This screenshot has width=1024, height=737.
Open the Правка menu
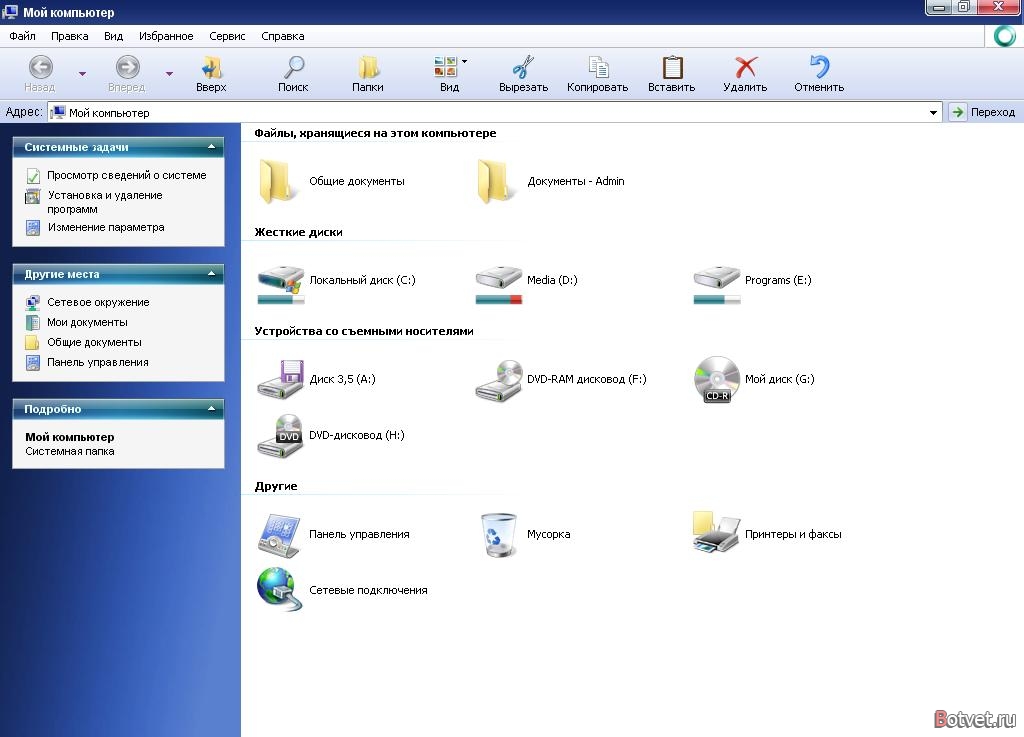(x=69, y=36)
